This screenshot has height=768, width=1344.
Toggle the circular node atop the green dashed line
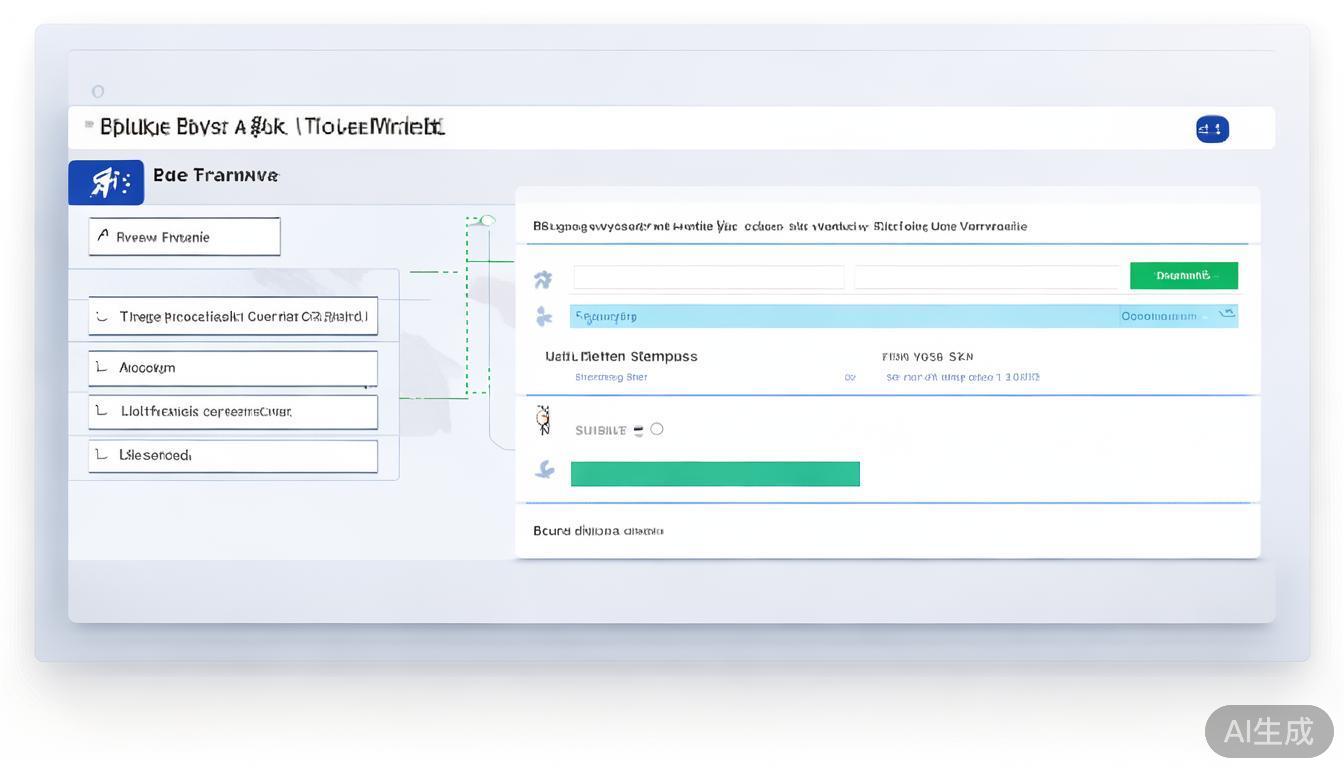point(487,220)
